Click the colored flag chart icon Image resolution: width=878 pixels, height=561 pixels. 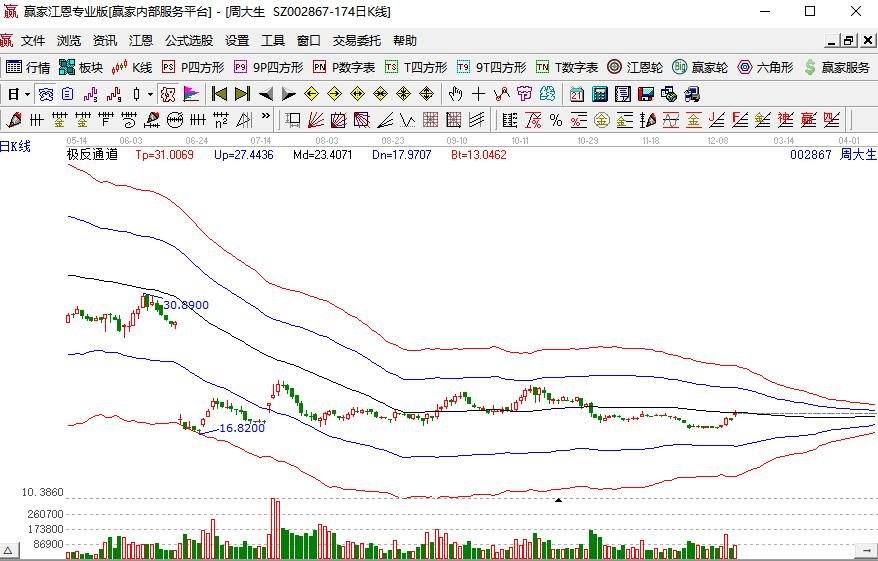pyautogui.click(x=191, y=95)
